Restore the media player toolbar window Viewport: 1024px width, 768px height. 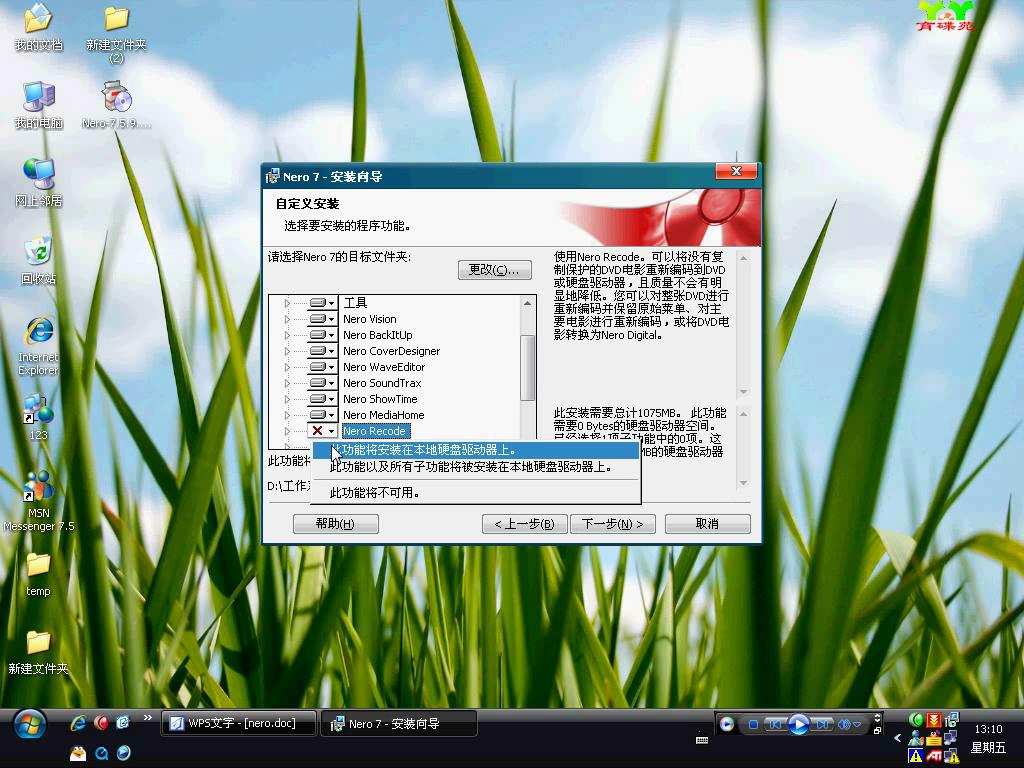tap(878, 730)
